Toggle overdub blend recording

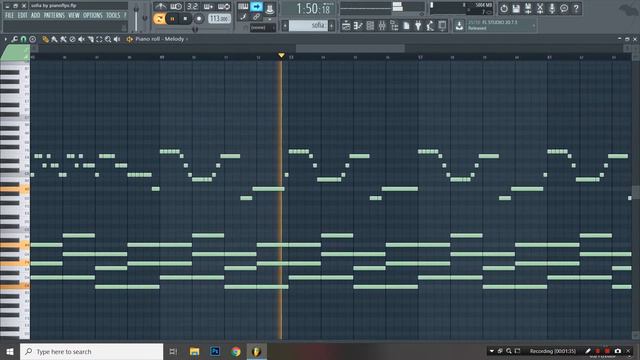(208, 7)
